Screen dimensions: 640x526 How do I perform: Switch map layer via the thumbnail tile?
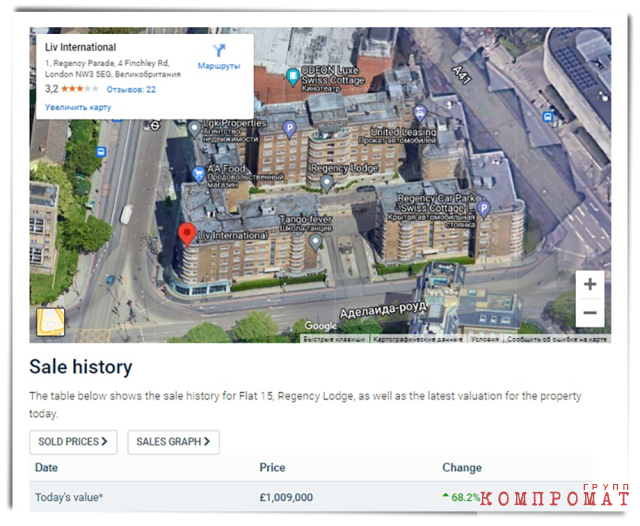point(51,322)
